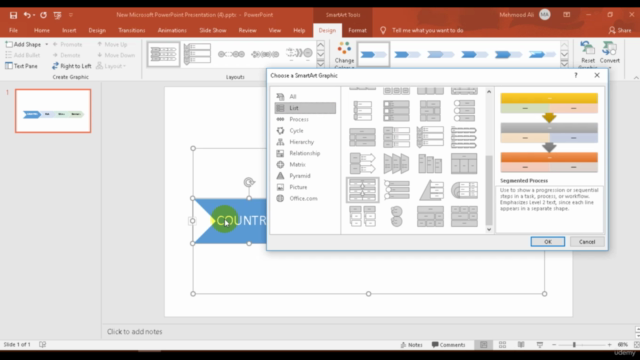This screenshot has height=360, width=640.
Task: Click the Share button
Action: [x=620, y=30]
